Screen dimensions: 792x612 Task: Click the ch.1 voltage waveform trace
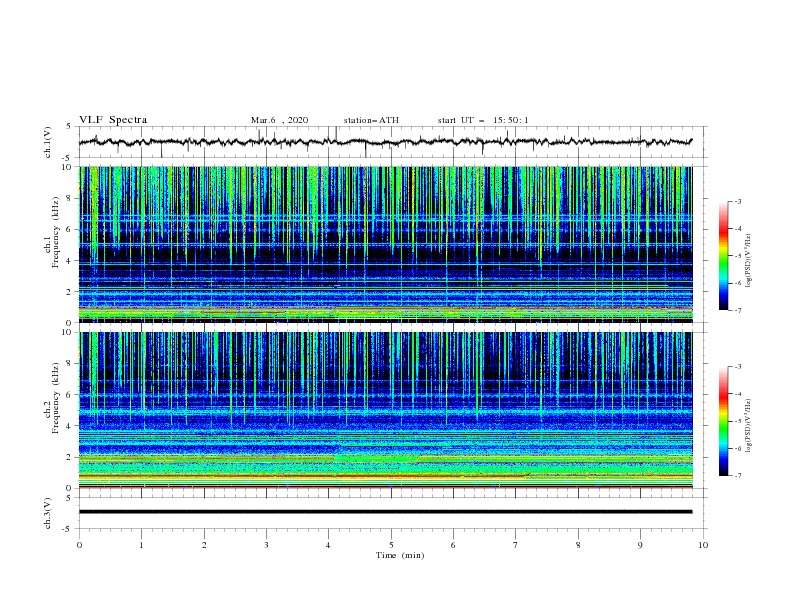tap(385, 142)
